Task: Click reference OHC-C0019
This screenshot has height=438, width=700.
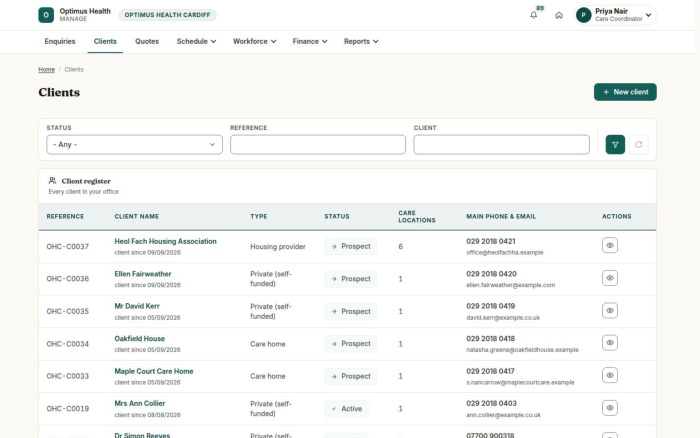Action: [68, 409]
